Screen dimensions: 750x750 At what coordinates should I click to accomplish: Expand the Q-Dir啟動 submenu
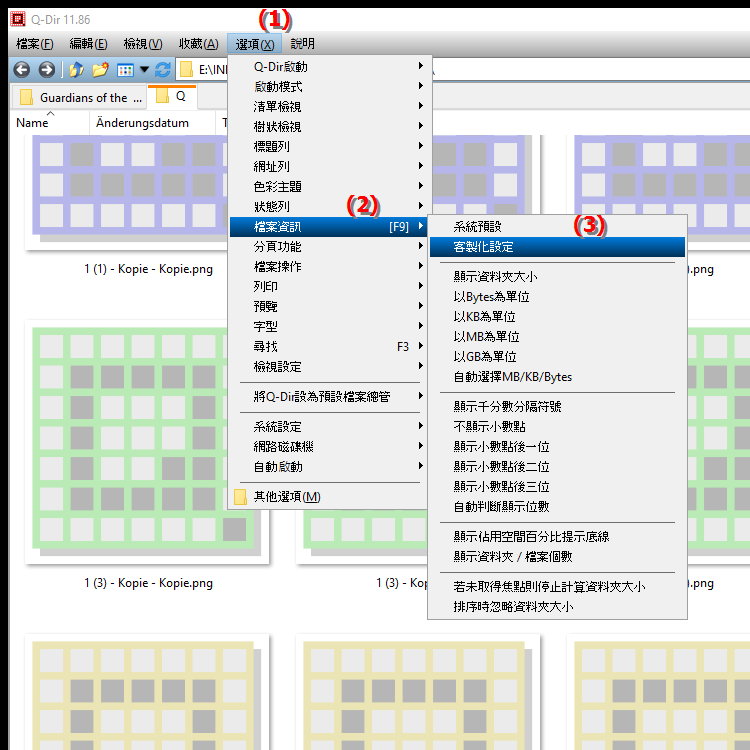[330, 66]
